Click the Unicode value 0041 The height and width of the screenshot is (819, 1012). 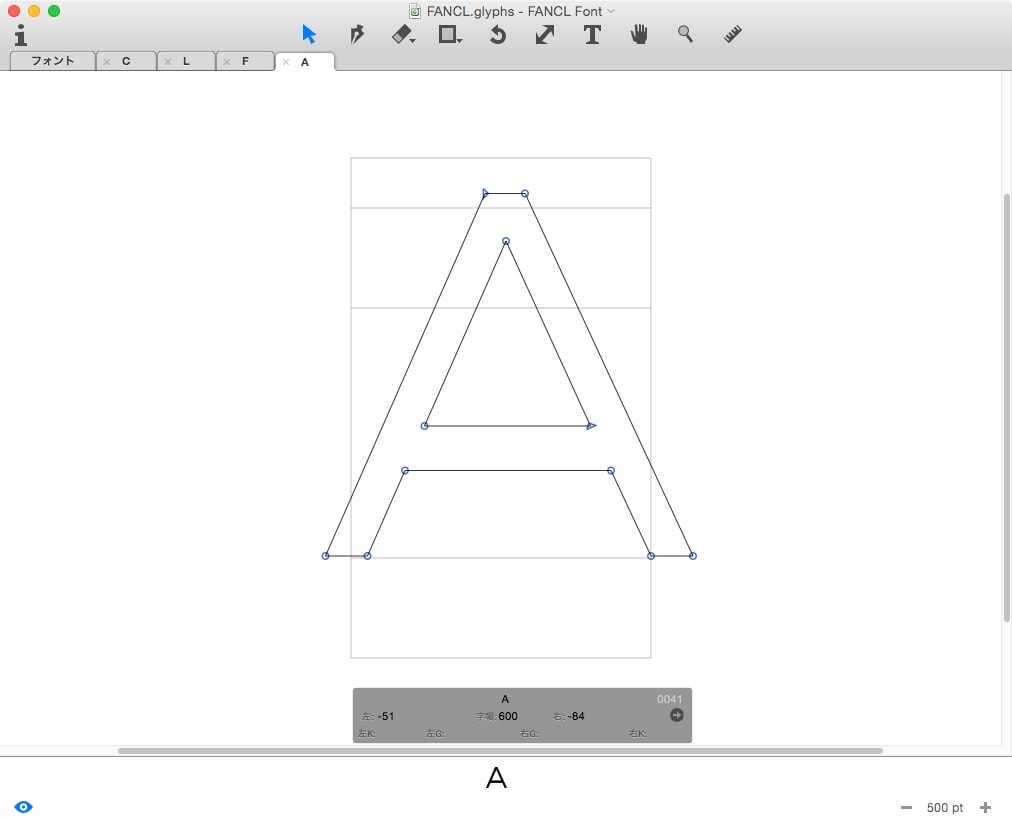(x=669, y=699)
